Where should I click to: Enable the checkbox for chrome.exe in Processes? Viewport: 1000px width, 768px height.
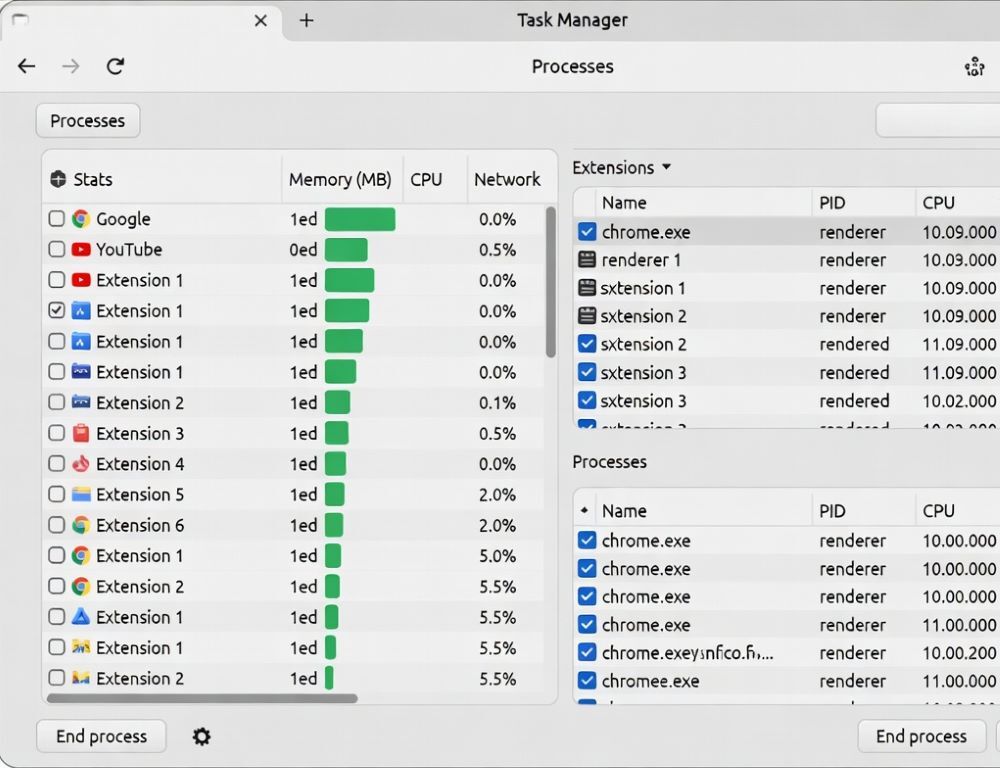pos(587,540)
